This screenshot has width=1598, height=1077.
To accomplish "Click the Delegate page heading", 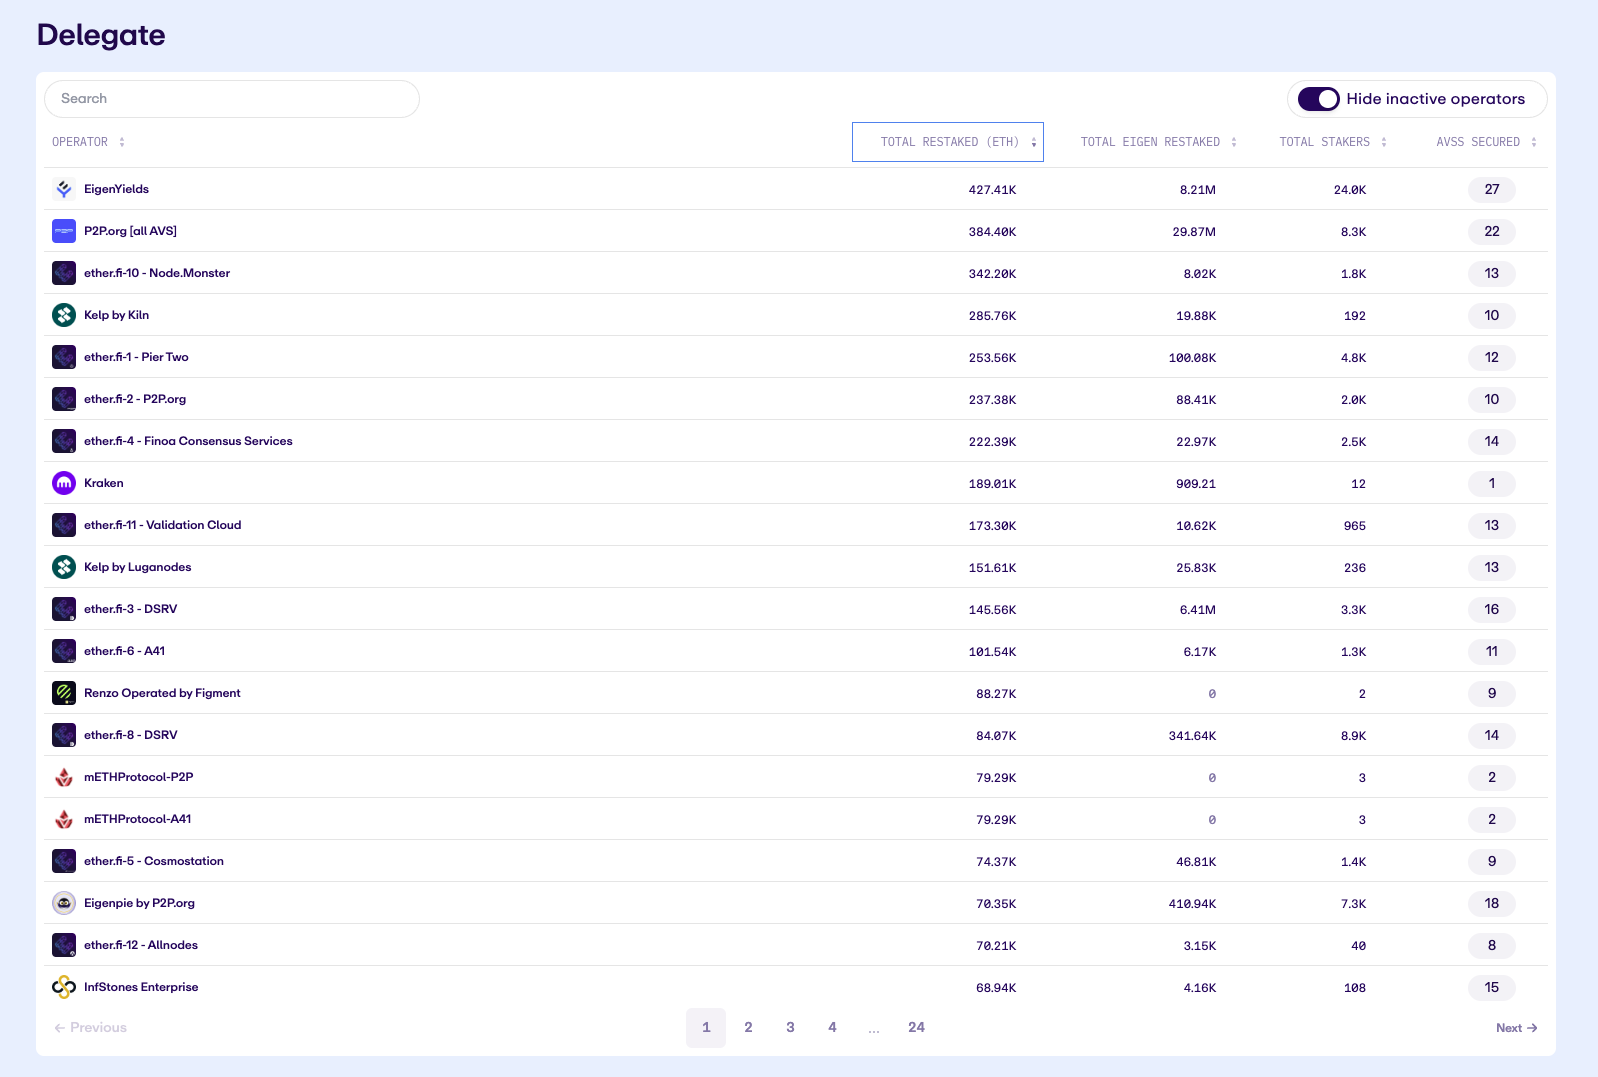I will (x=101, y=35).
